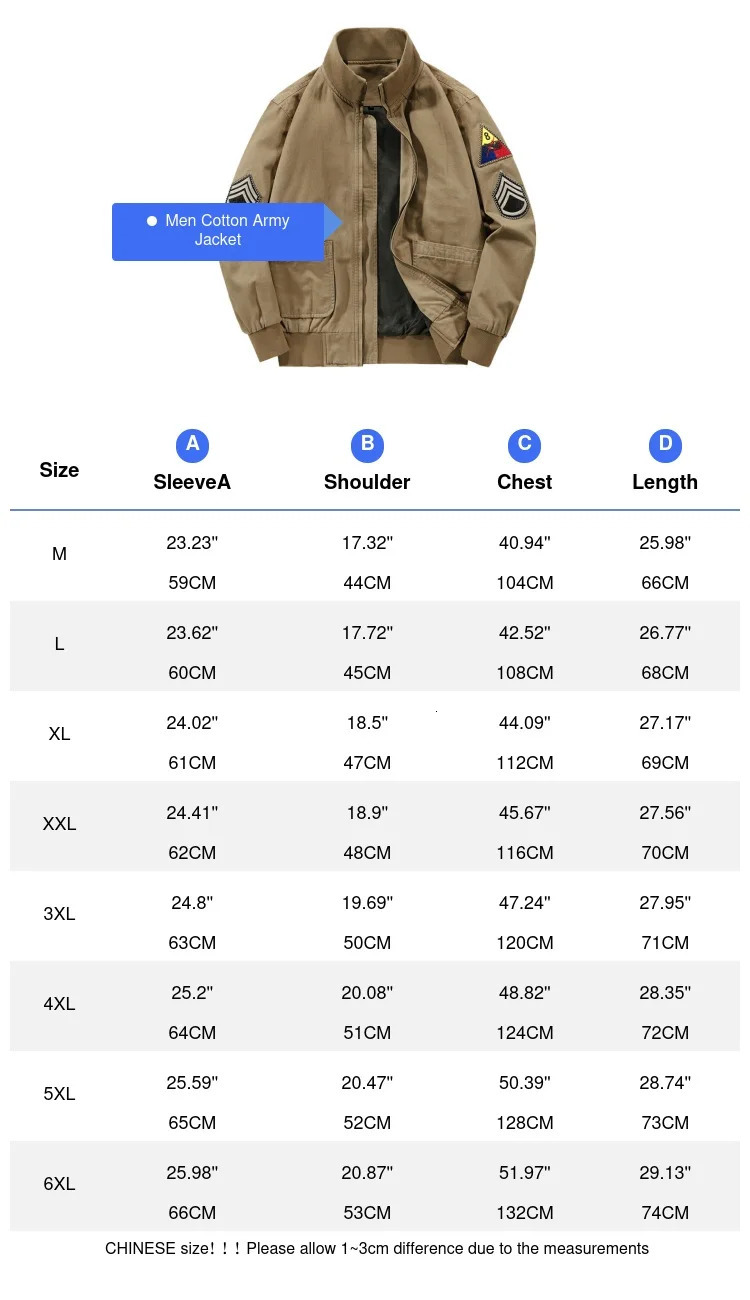The image size is (750, 1300).
Task: Select the 6XL size row label
Action: [x=59, y=1184]
